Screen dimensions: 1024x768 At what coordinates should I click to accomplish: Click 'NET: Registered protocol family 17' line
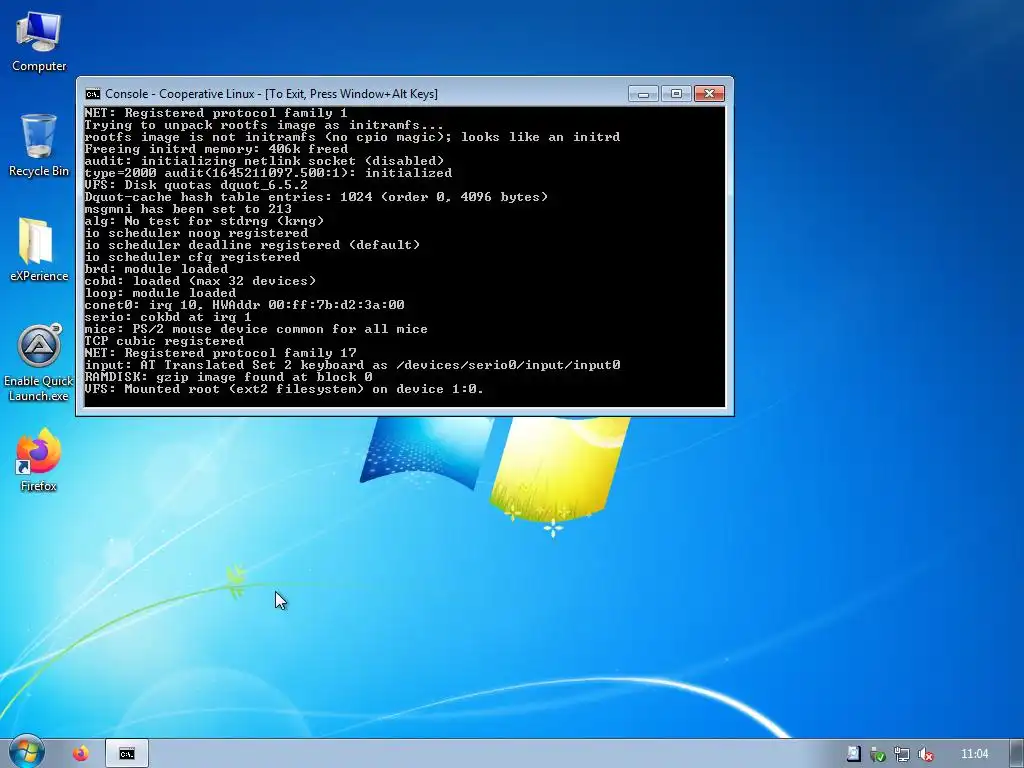click(220, 353)
